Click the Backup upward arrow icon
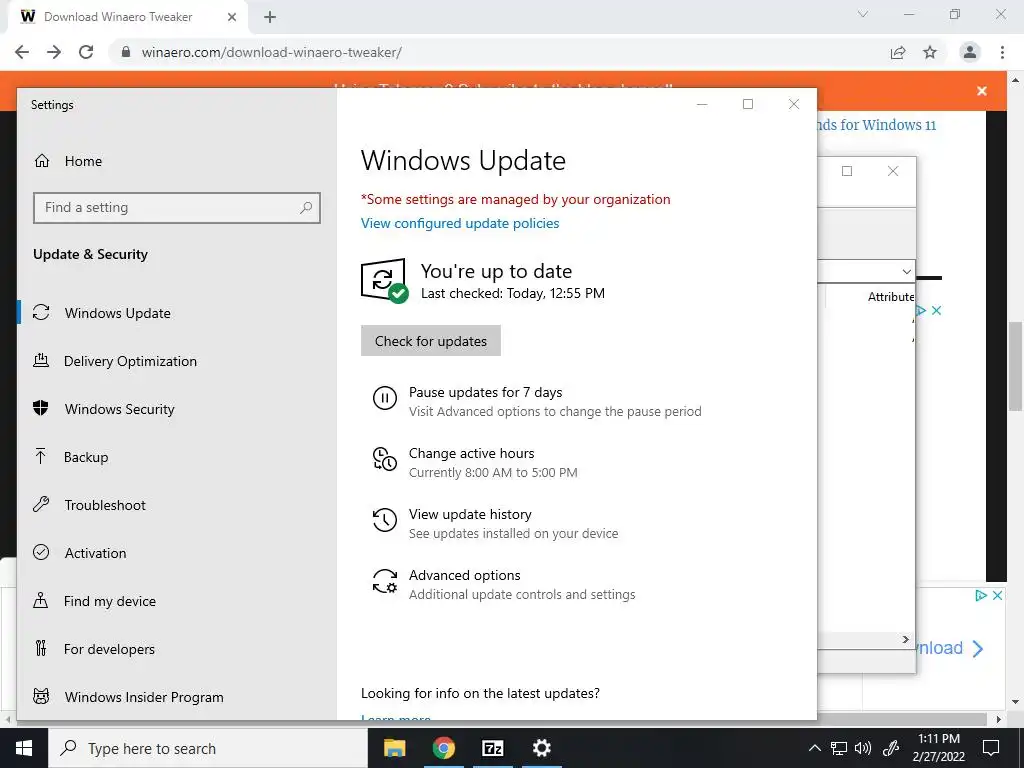 [x=40, y=456]
